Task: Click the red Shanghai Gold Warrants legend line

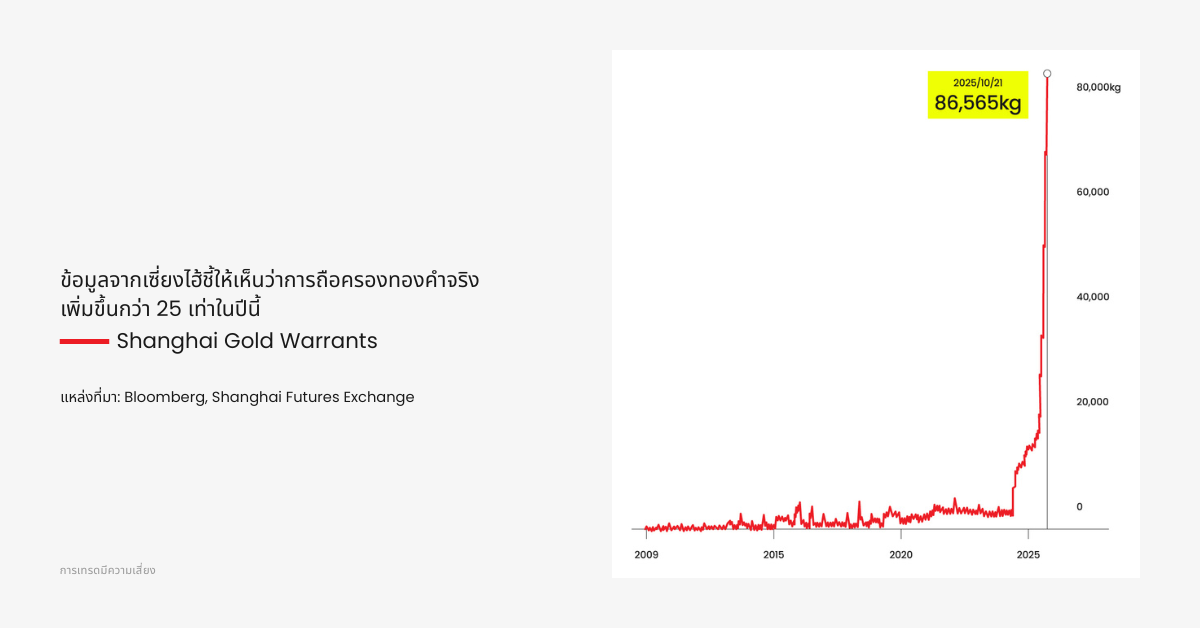Action: (84, 341)
